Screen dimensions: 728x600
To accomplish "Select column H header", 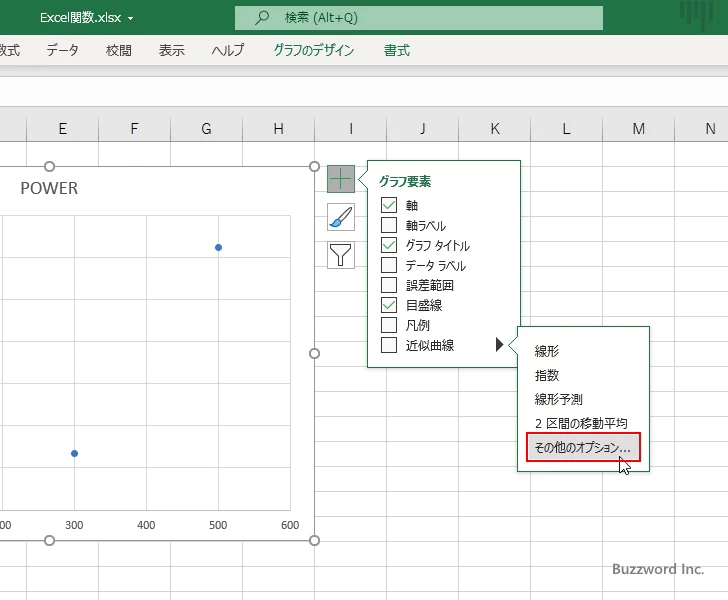I will pos(278,129).
